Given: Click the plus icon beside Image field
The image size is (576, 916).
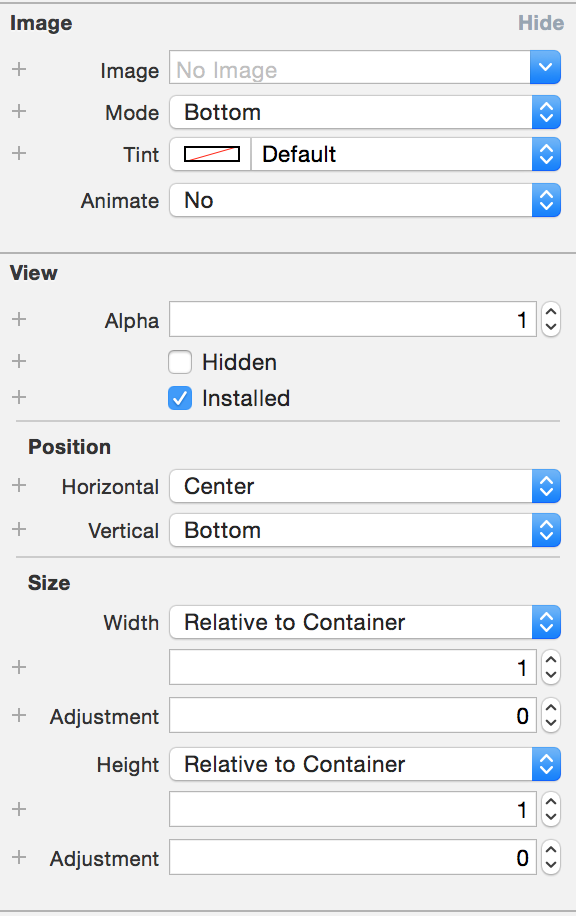Looking at the screenshot, I should tap(19, 69).
